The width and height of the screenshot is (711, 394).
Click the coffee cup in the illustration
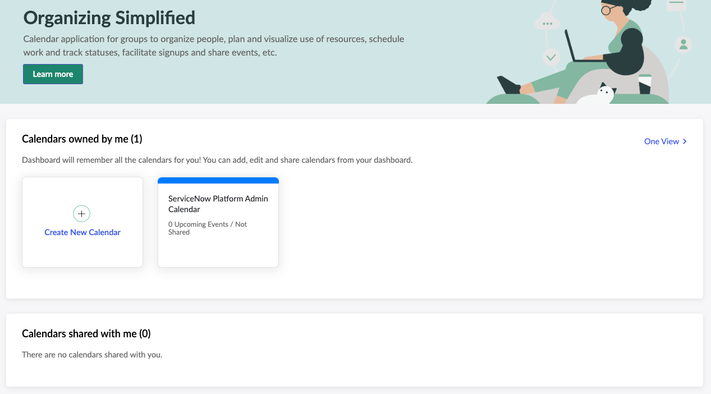pyautogui.click(x=645, y=84)
